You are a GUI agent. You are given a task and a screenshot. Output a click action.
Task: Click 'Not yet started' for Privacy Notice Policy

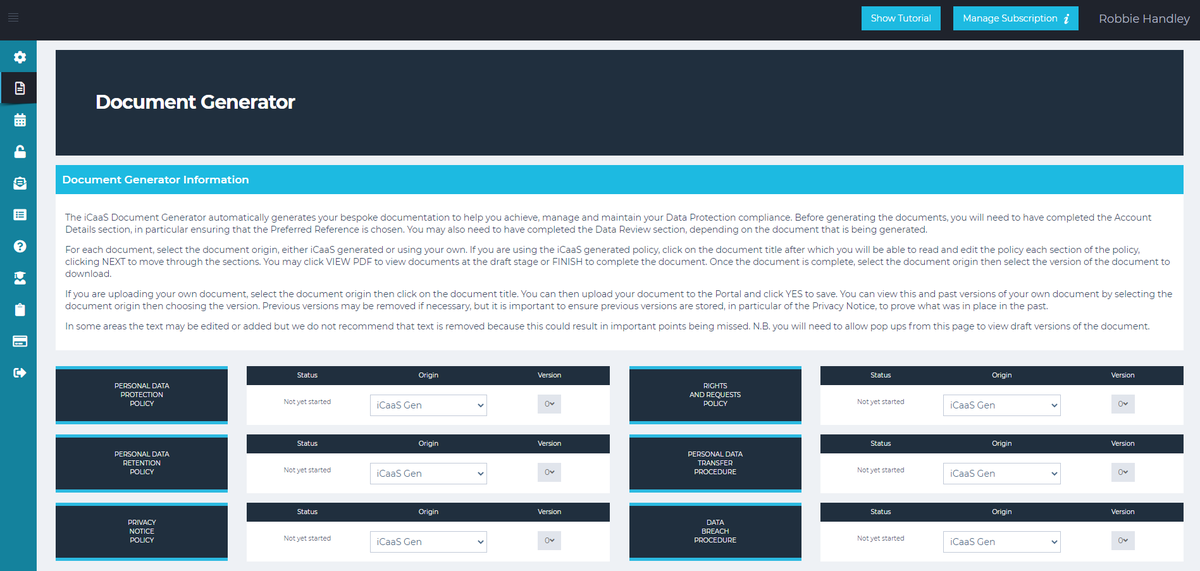pos(307,538)
